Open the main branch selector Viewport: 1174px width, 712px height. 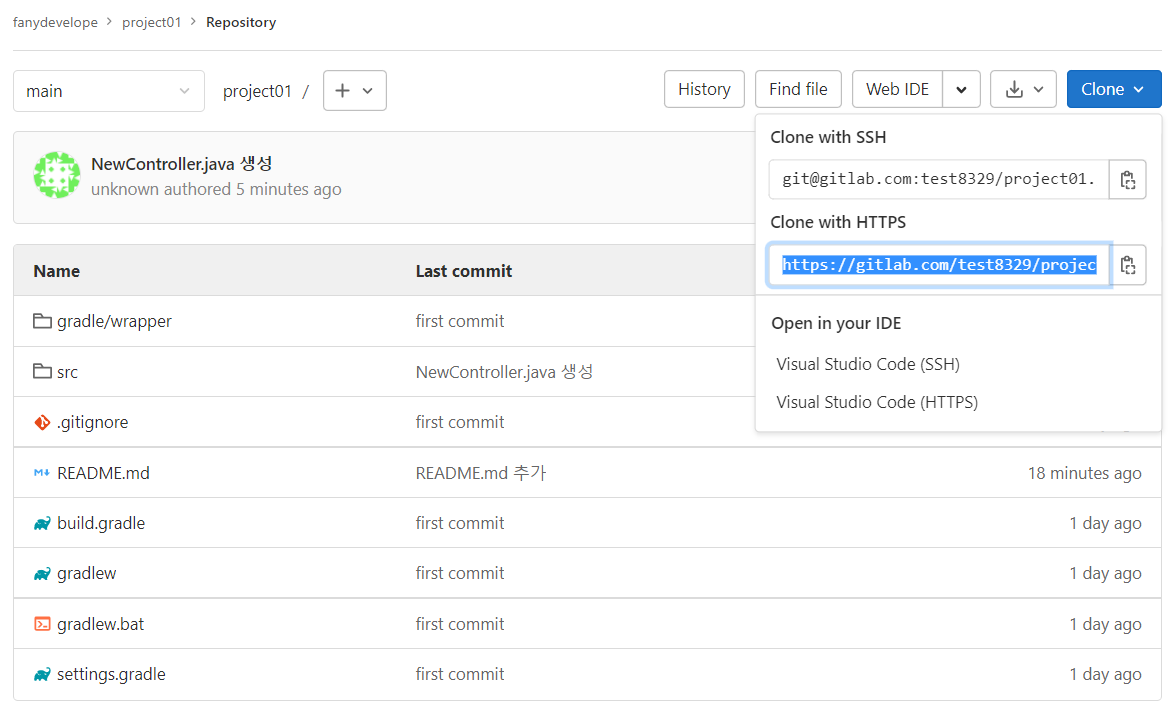pos(108,89)
